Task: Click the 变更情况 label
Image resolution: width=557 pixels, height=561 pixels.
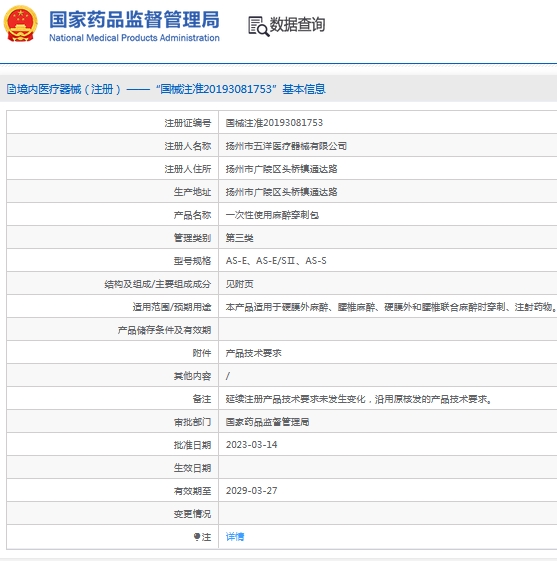Action: [x=192, y=514]
